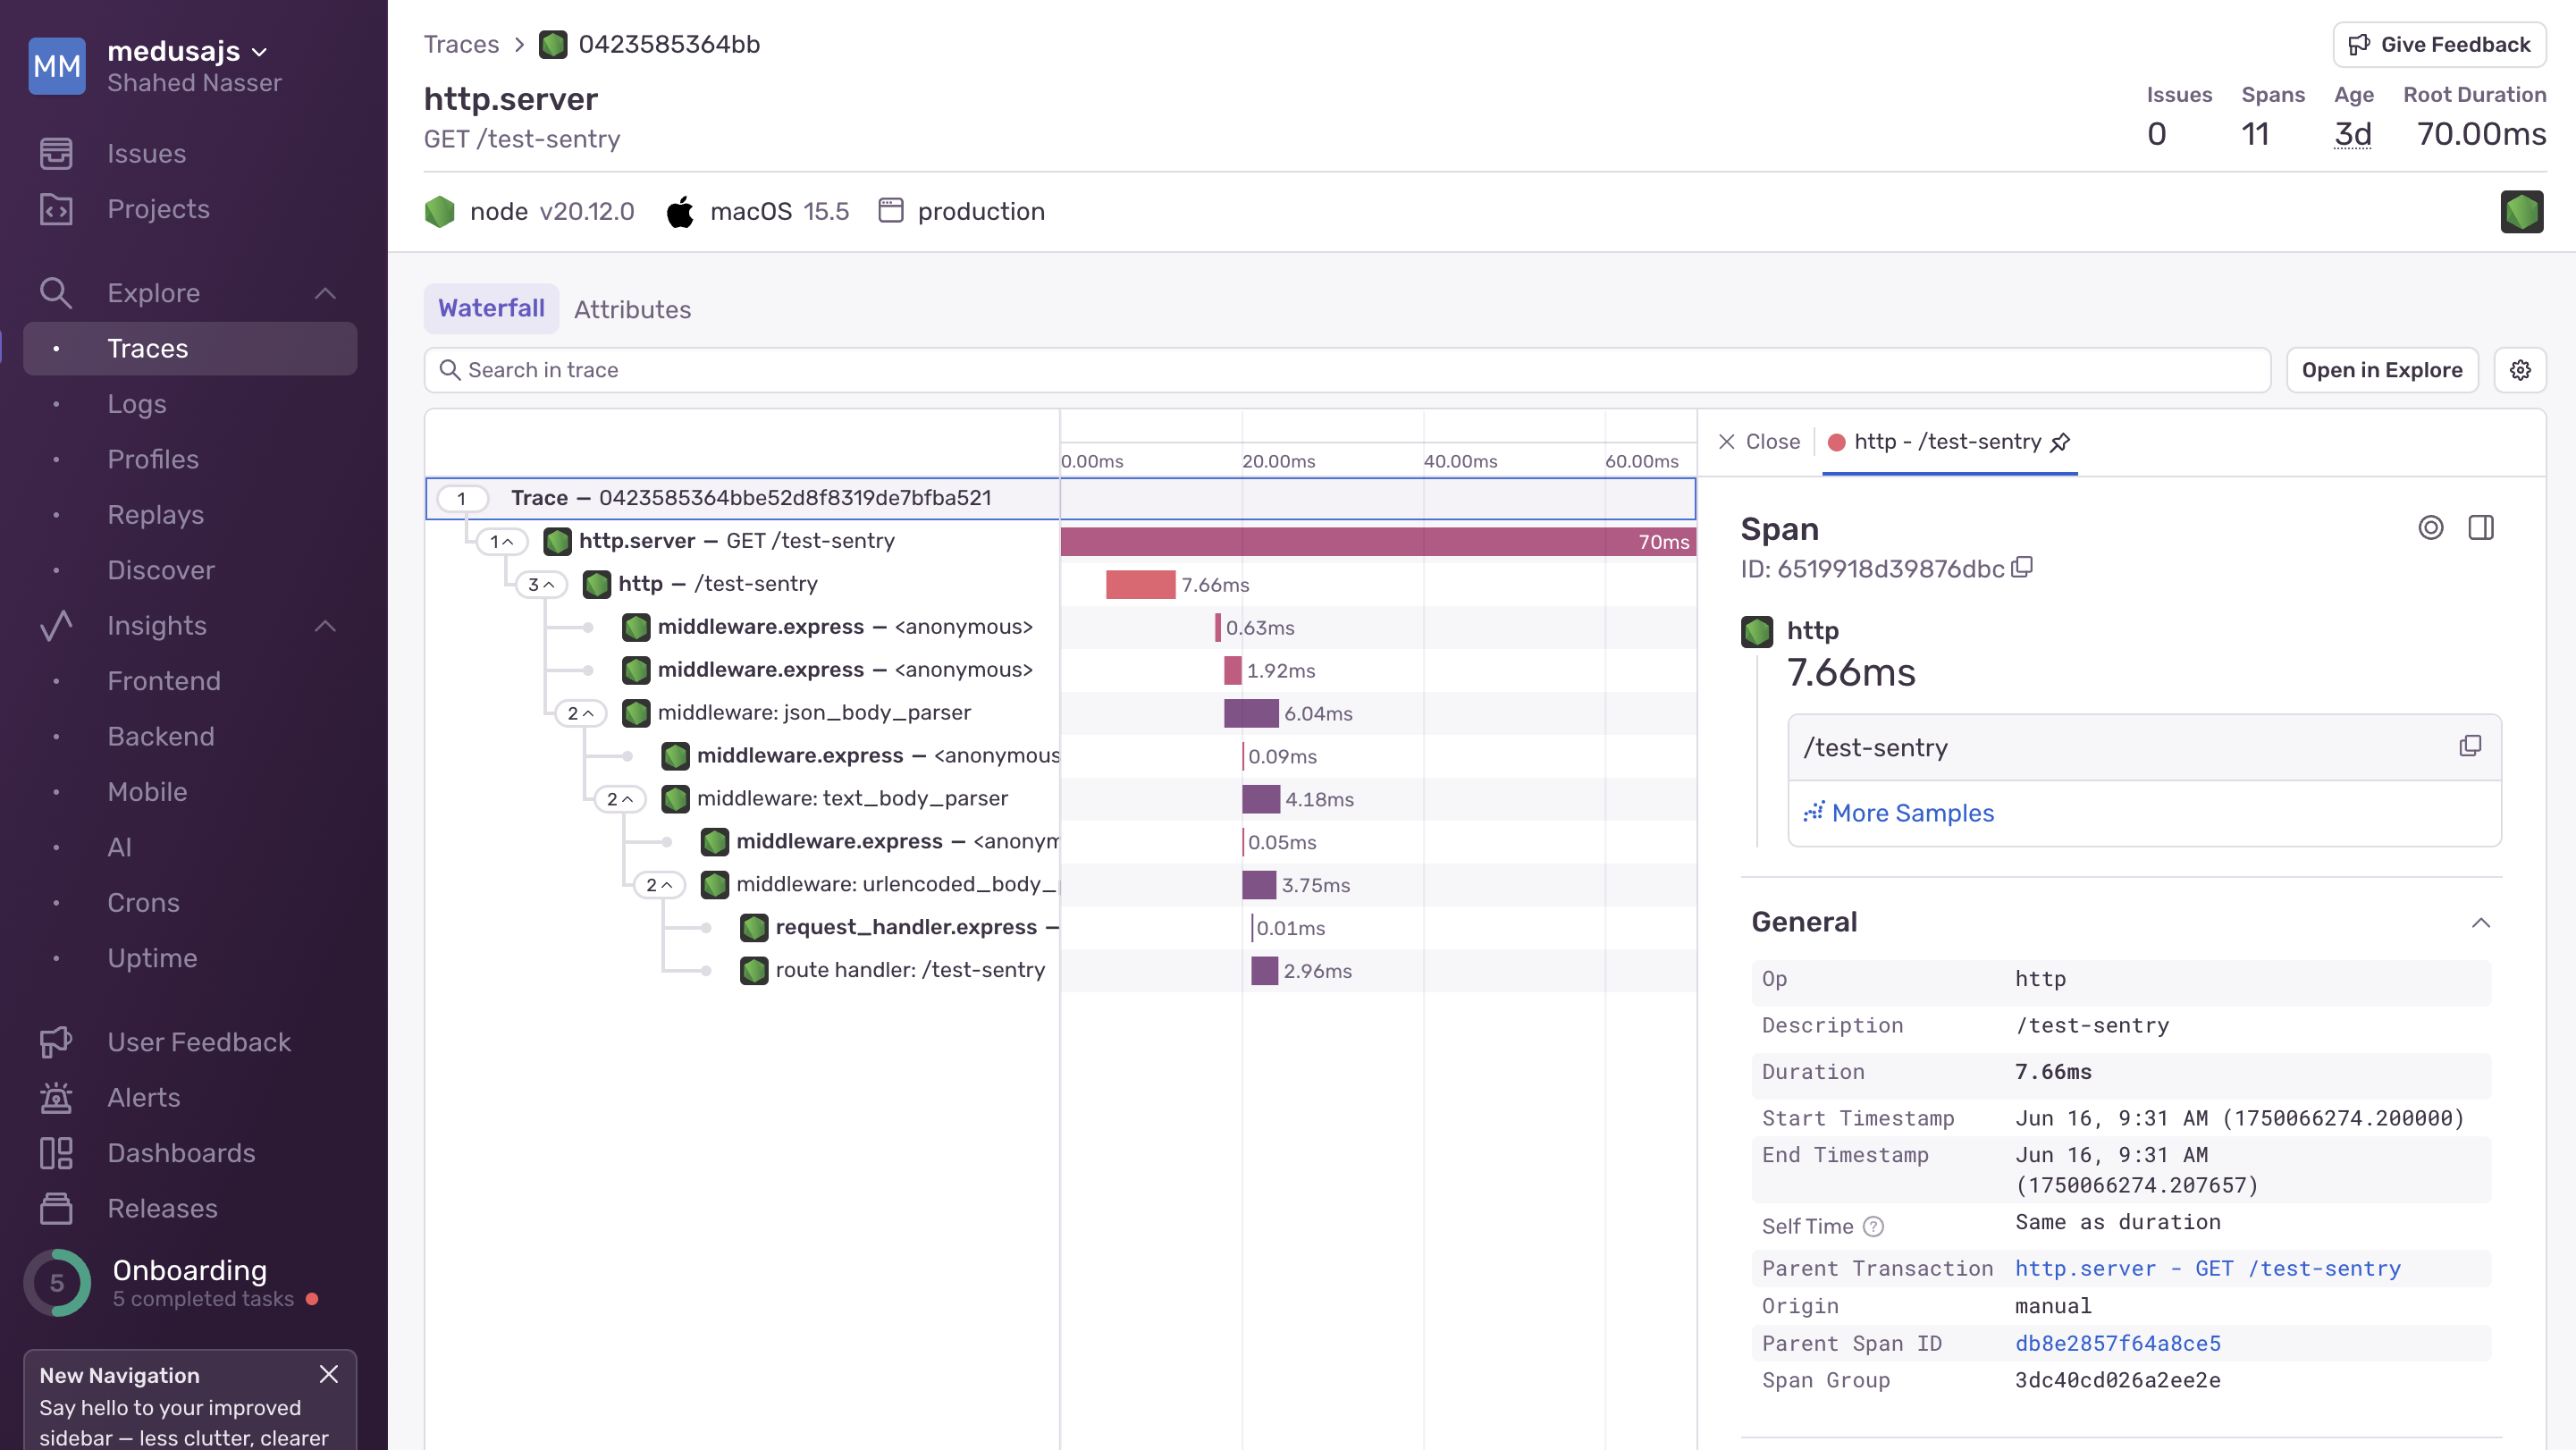Open the Issues section in sidebar

146,153
